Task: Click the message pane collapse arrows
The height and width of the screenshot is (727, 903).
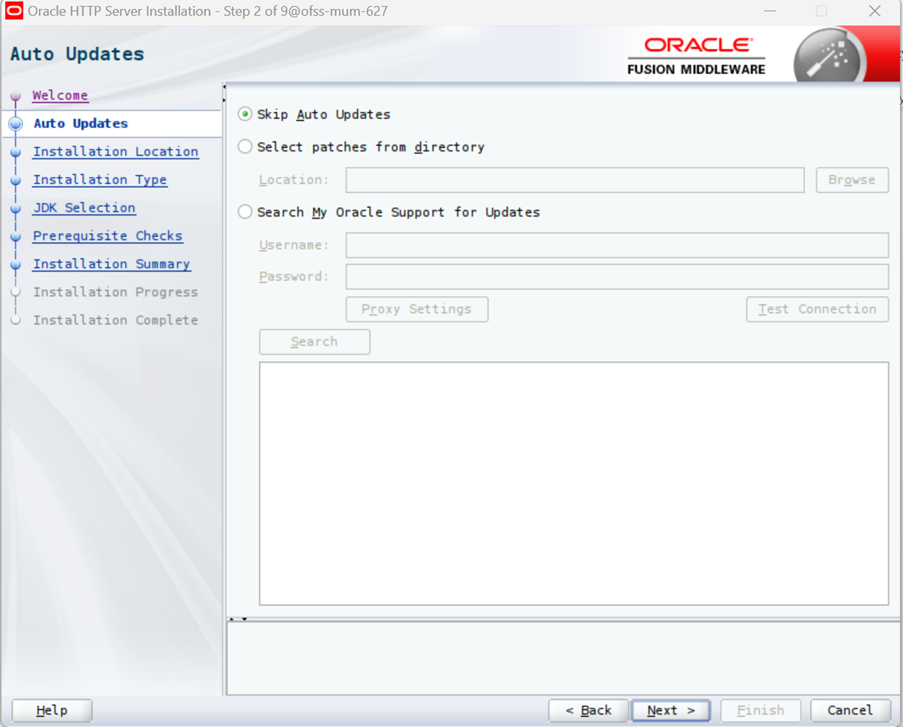Action: click(x=238, y=619)
